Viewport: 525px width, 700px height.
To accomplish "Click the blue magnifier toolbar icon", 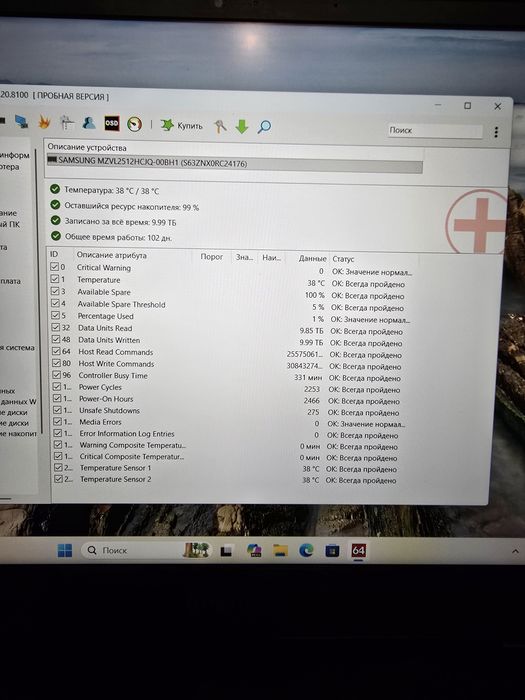I will 264,127.
